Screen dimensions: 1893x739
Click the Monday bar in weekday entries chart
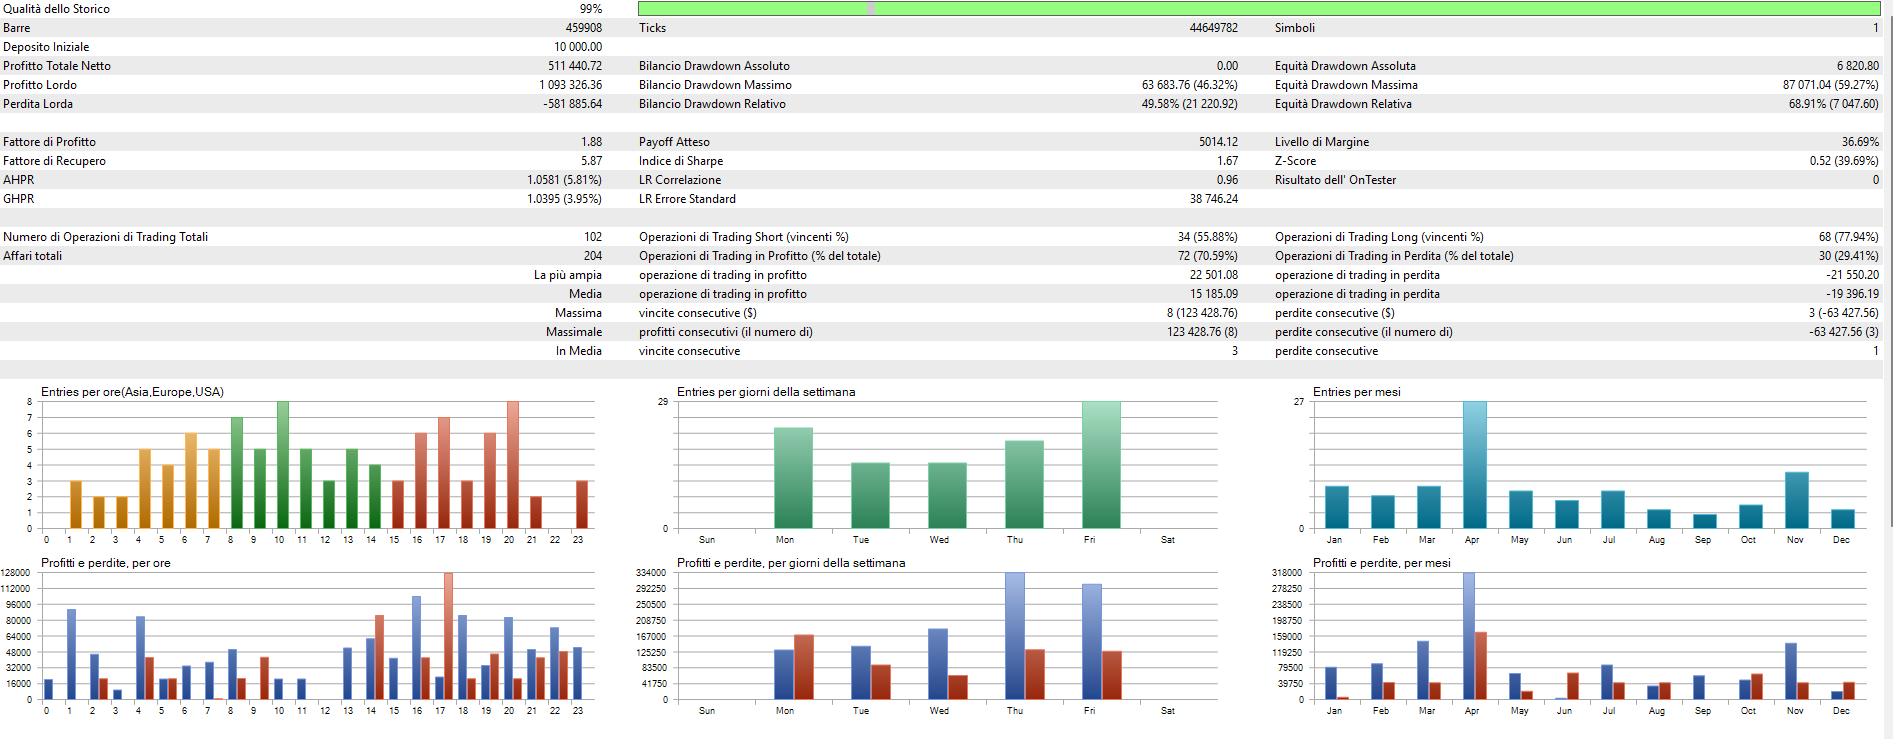tap(793, 478)
